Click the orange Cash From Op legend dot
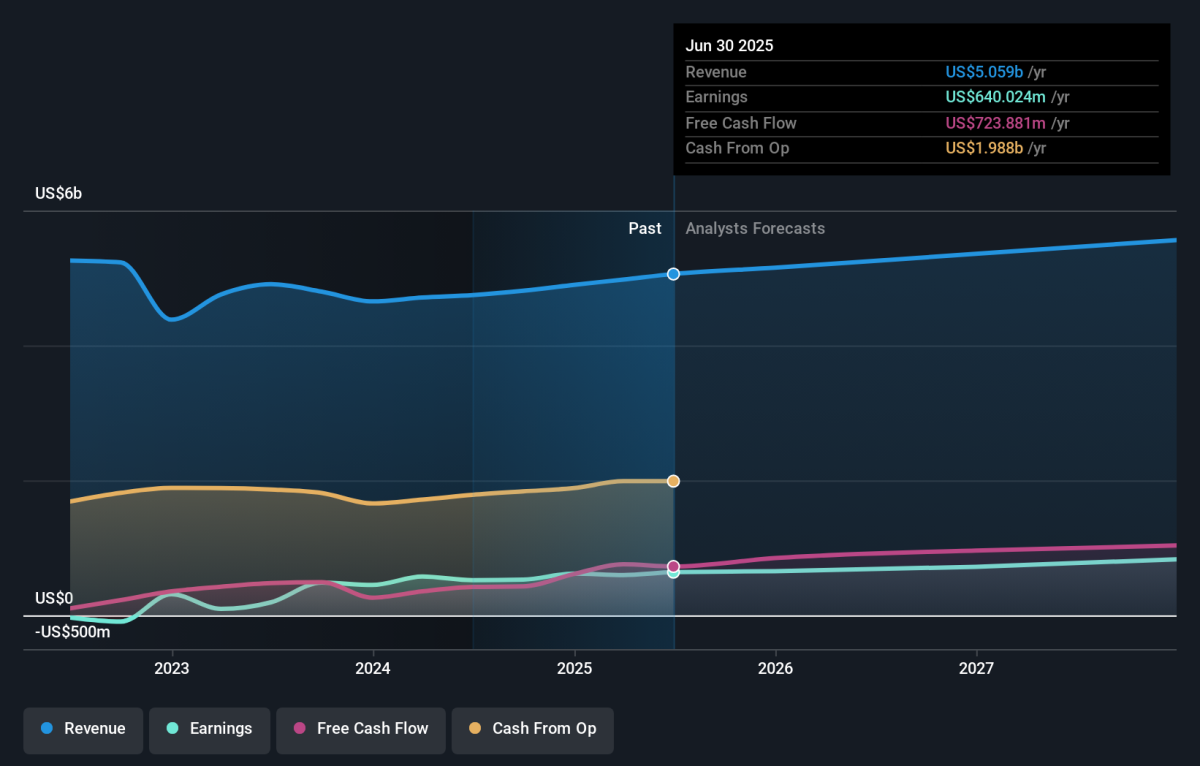The height and width of the screenshot is (766, 1200). tap(474, 729)
